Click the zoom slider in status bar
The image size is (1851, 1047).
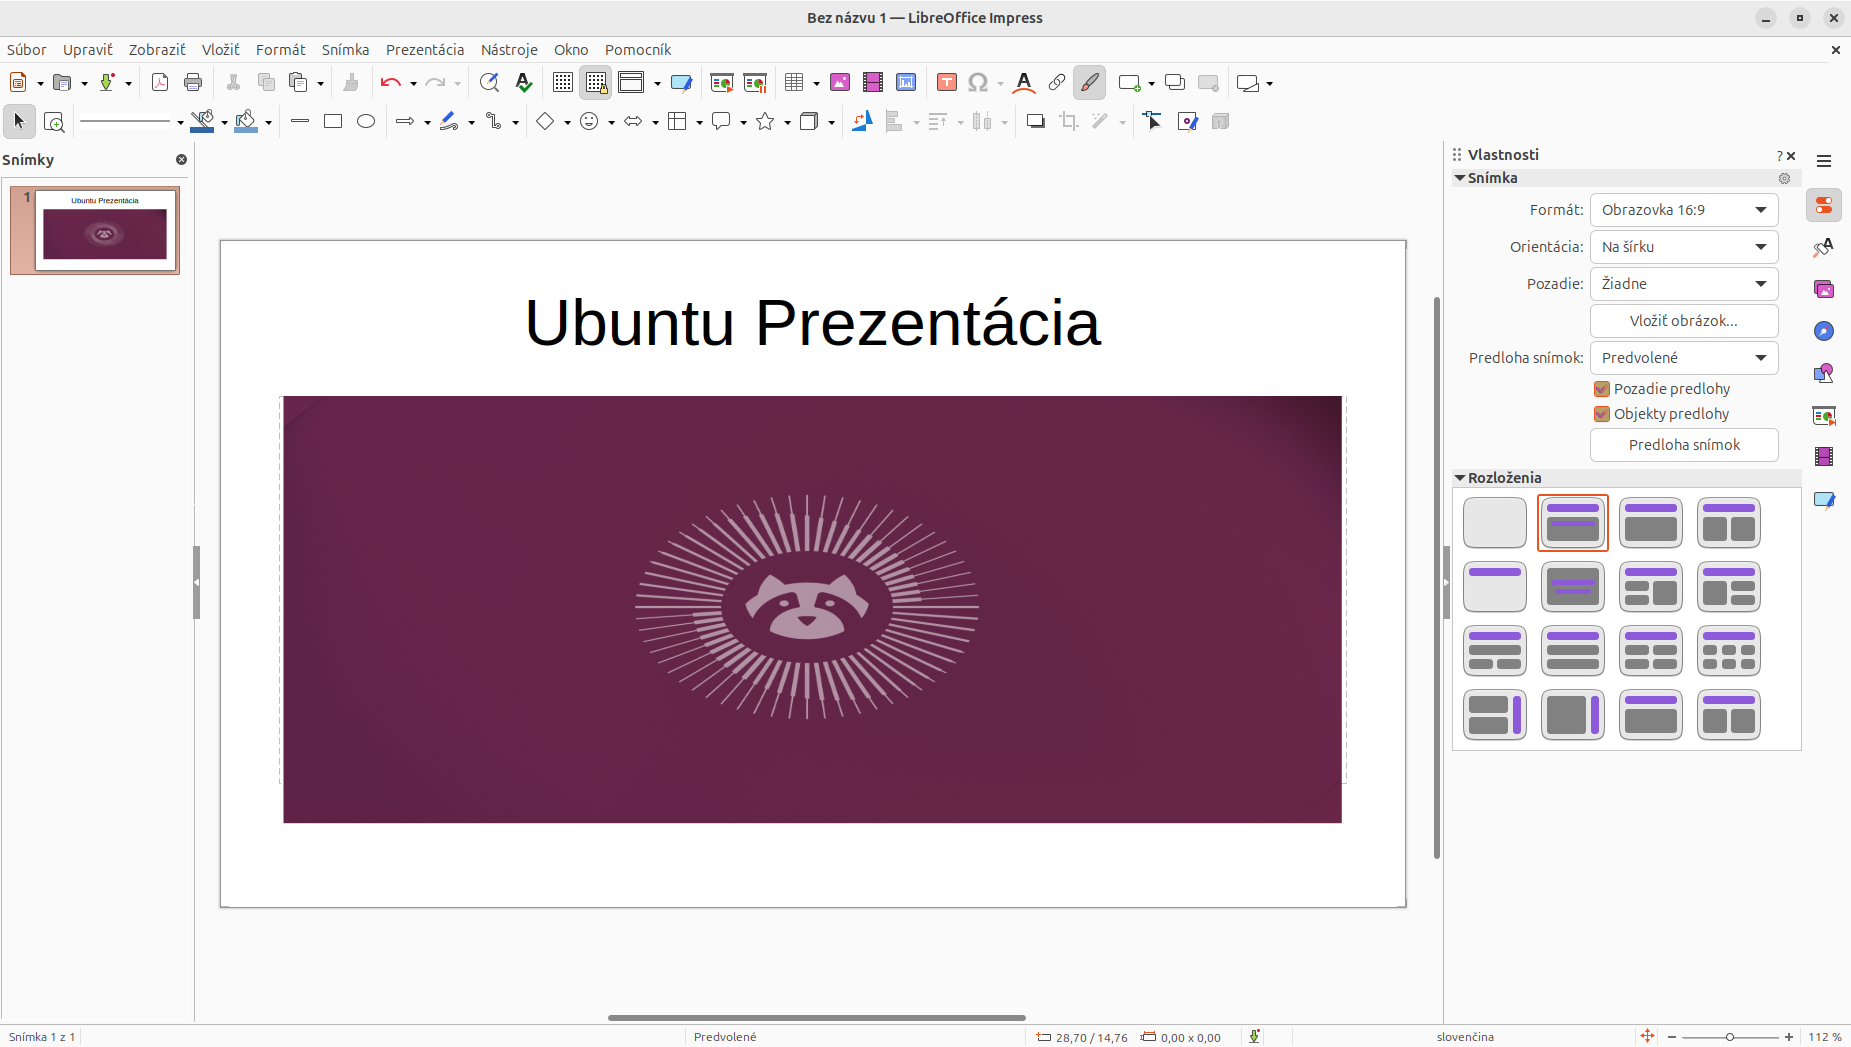(1730, 1037)
